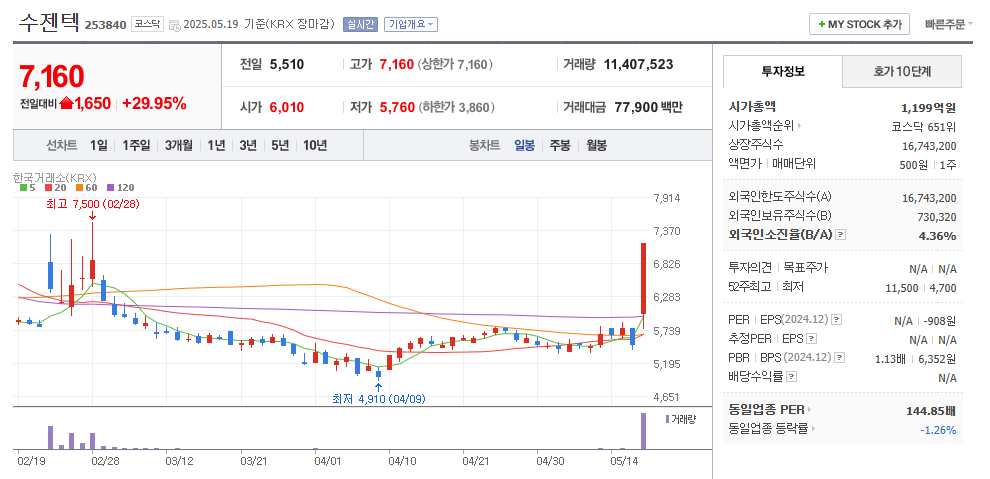Switch to the 투자정보 tab
990x479 pixels.
coord(783,71)
